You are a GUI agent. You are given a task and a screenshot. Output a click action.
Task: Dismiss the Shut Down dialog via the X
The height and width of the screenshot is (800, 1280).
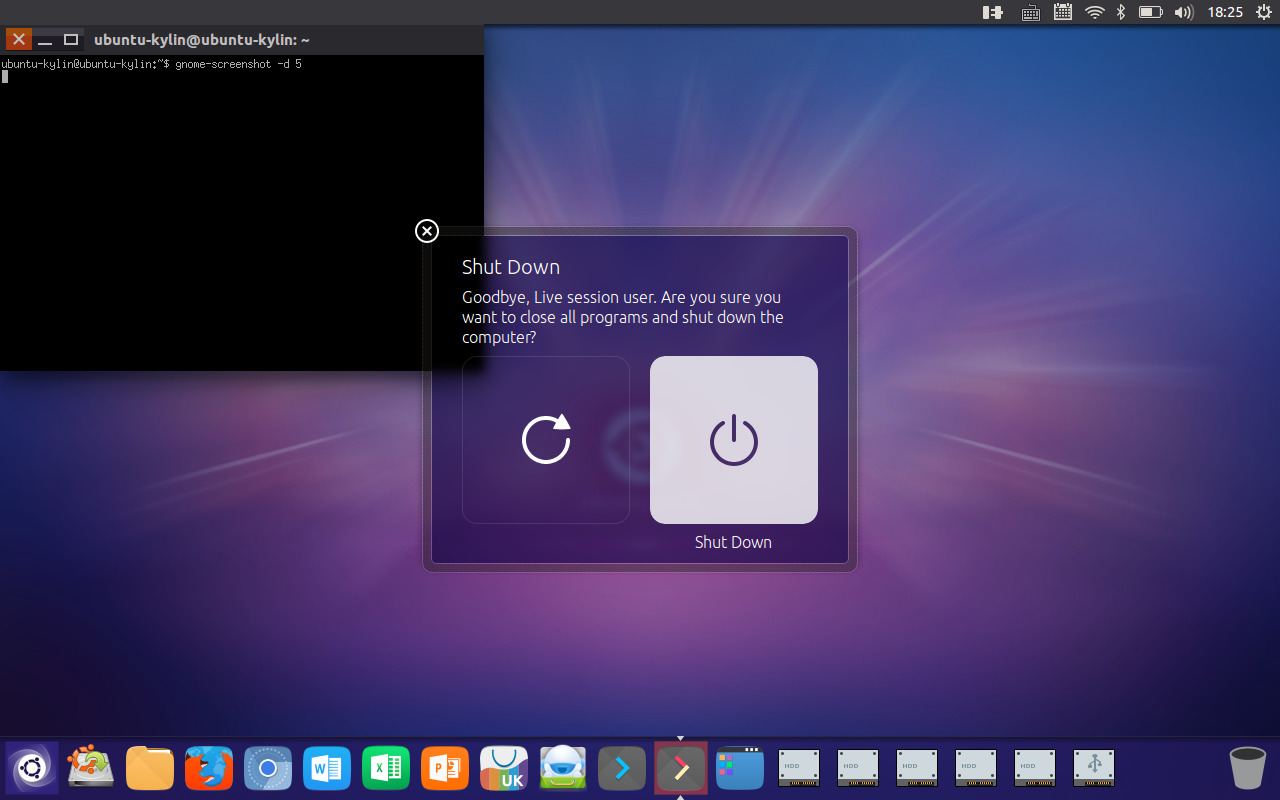tap(427, 231)
